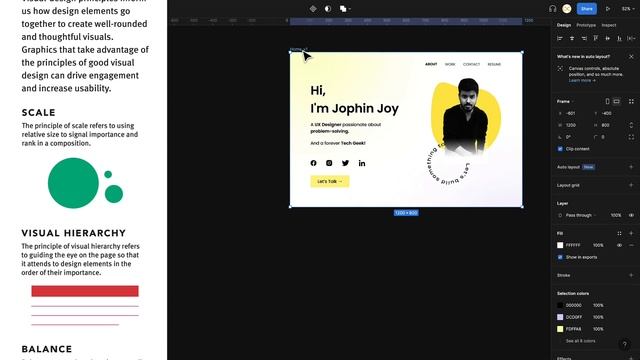Click the Facebook icon in the design
The image size is (640, 360).
(x=313, y=163)
